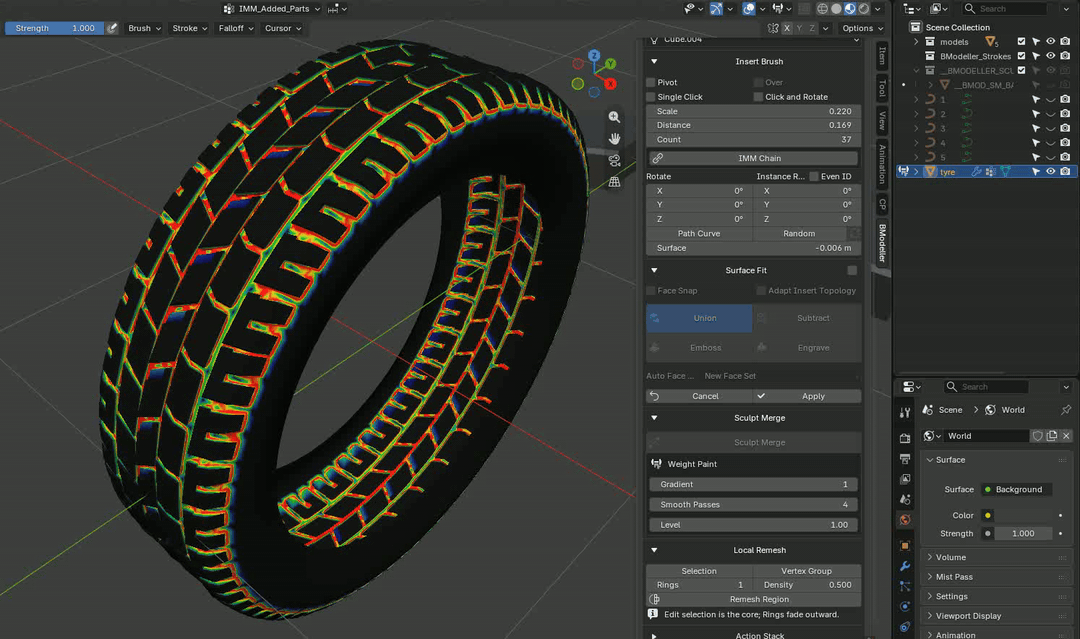Screen dimensions: 1080x639
Task: Toggle X axis symmetry button
Action: (x=787, y=28)
